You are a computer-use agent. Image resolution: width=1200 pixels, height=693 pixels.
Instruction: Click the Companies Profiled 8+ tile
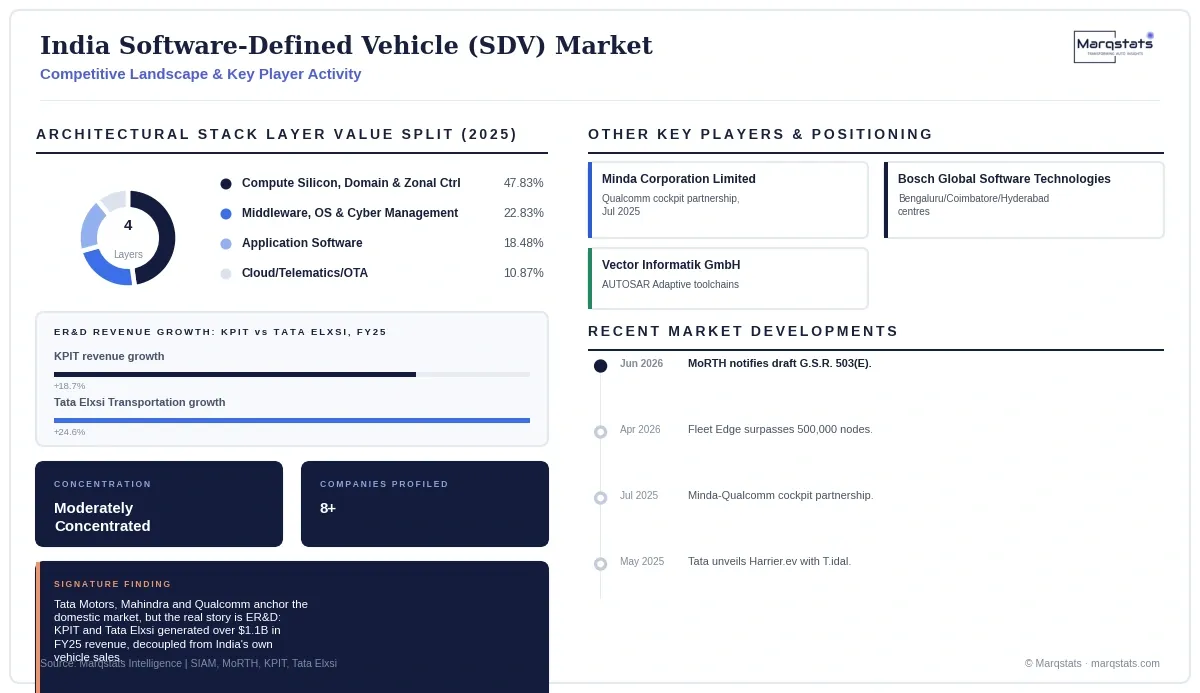tap(425, 504)
